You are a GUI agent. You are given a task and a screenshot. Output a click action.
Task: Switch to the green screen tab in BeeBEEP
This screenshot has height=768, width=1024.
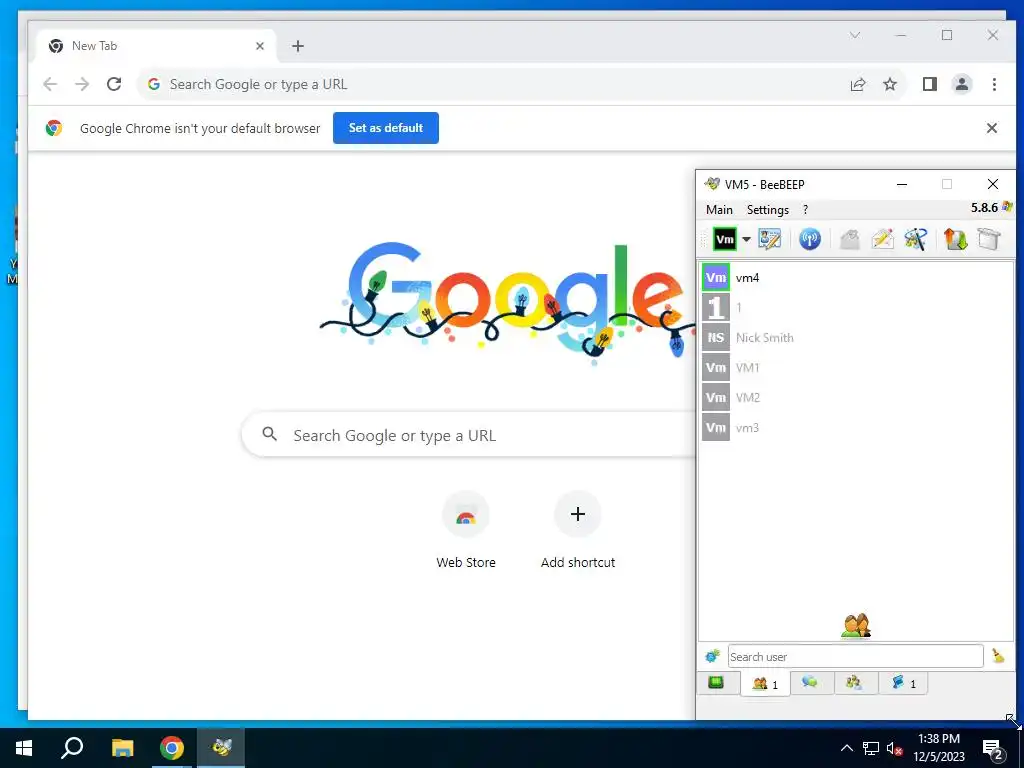(x=716, y=683)
